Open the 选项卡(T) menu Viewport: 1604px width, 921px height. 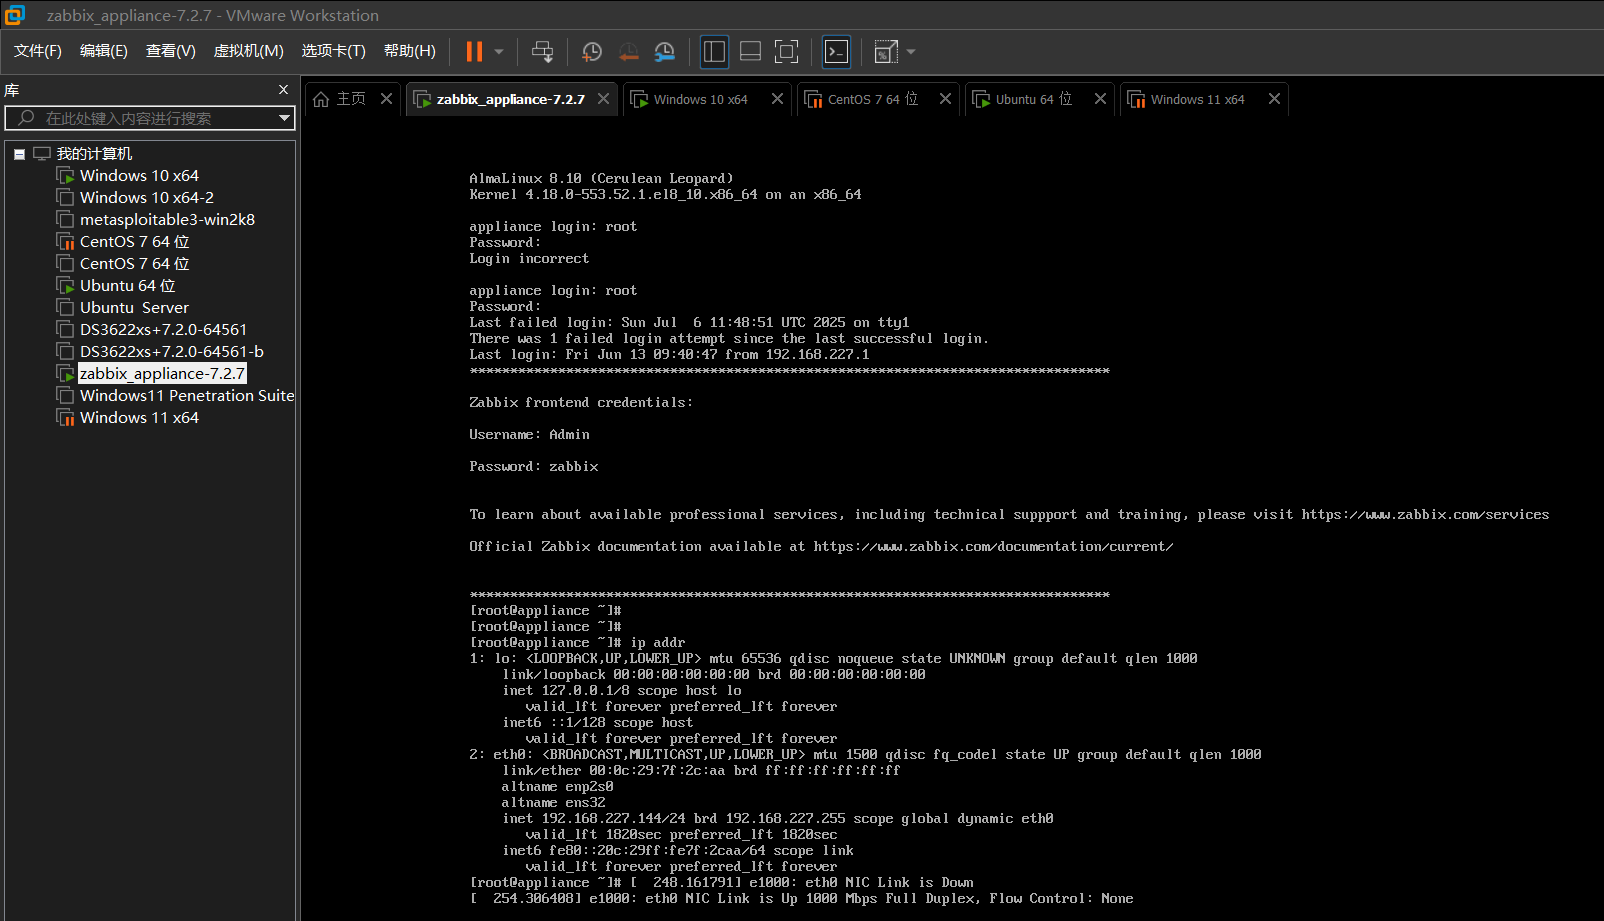(334, 51)
